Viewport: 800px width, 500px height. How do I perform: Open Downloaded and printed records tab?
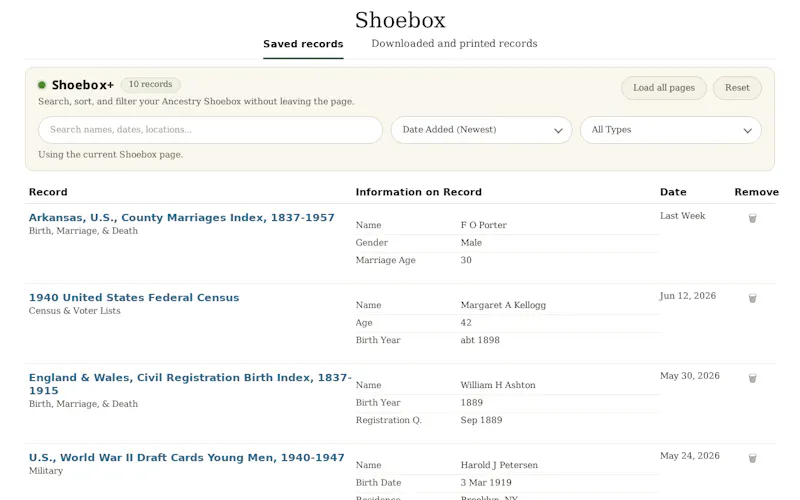pos(454,44)
